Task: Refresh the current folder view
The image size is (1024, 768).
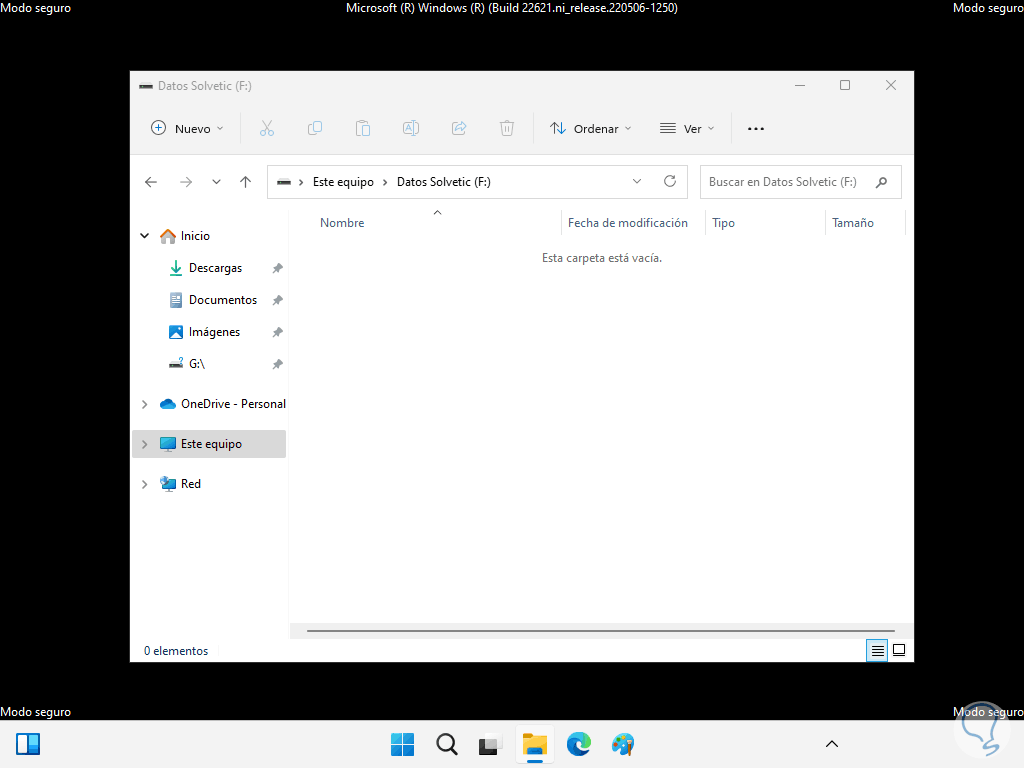Action: coord(670,182)
